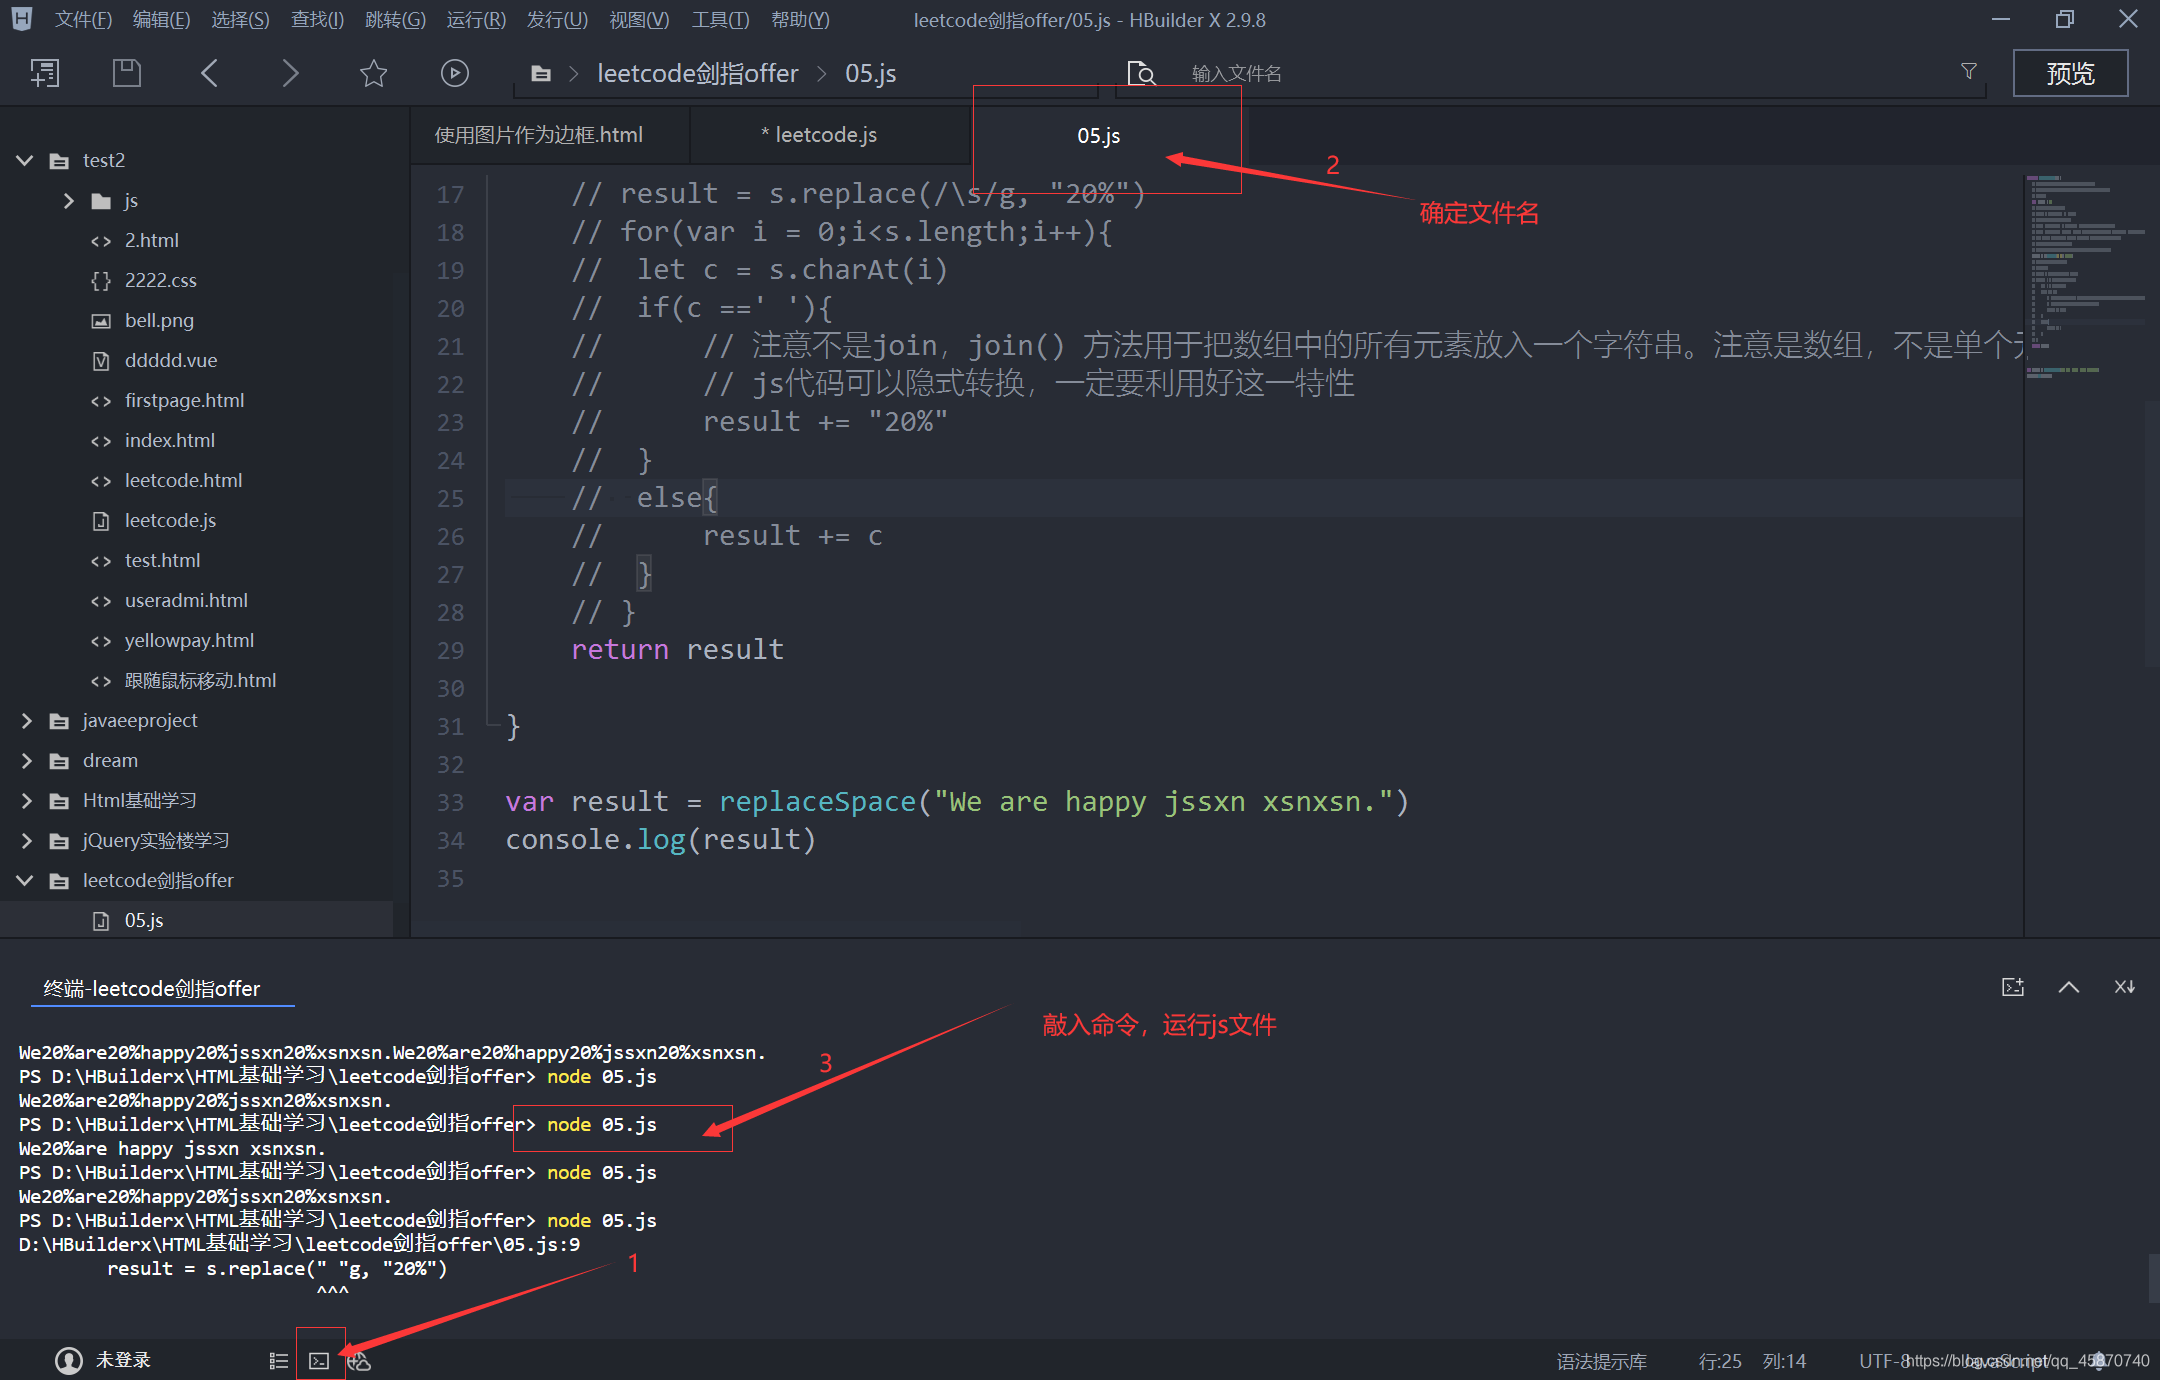2160x1380 pixels.
Task: Open the 工具(T) menu
Action: (x=720, y=20)
